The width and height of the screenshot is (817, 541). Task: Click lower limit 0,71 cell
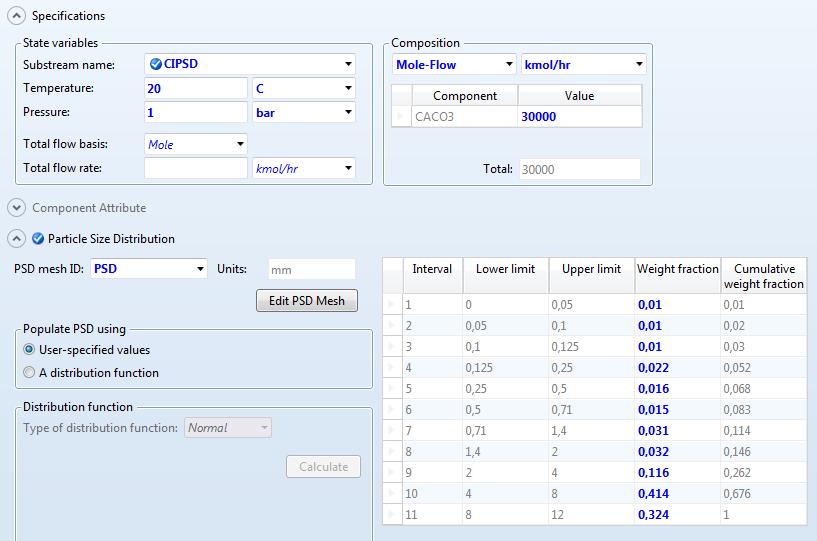click(x=505, y=431)
